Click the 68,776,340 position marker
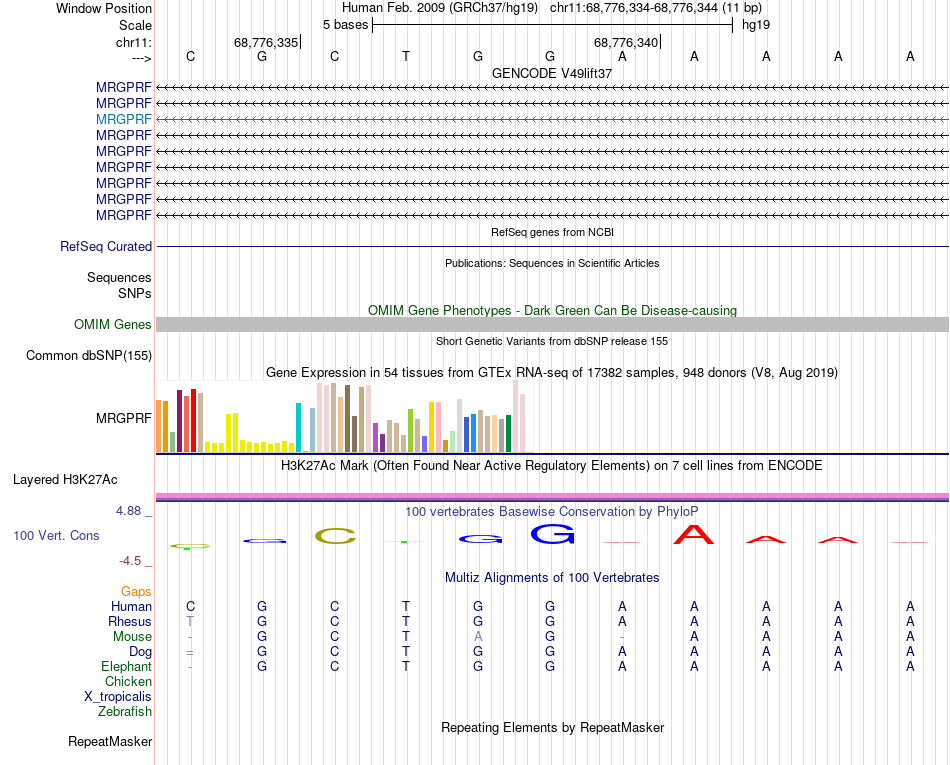Image resolution: width=950 pixels, height=765 pixels. tap(626, 42)
